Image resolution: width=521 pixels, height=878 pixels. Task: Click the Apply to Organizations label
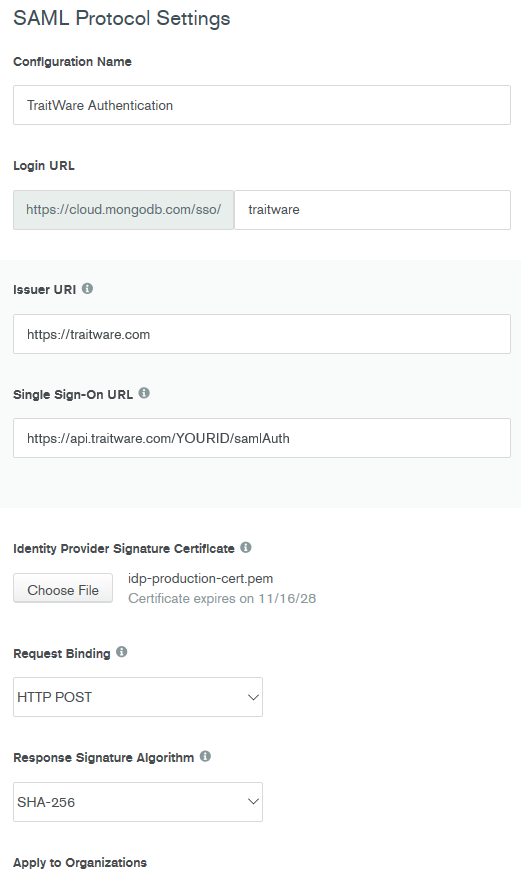(80, 862)
